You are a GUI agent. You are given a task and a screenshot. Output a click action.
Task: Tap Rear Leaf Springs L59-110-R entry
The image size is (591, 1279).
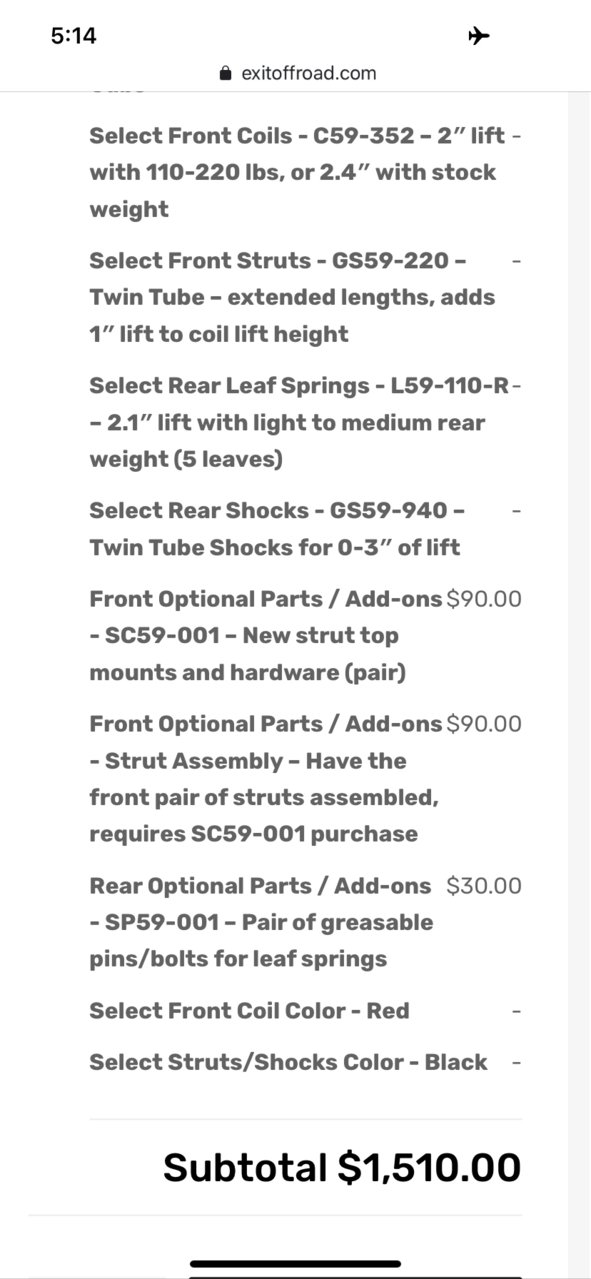(x=299, y=422)
